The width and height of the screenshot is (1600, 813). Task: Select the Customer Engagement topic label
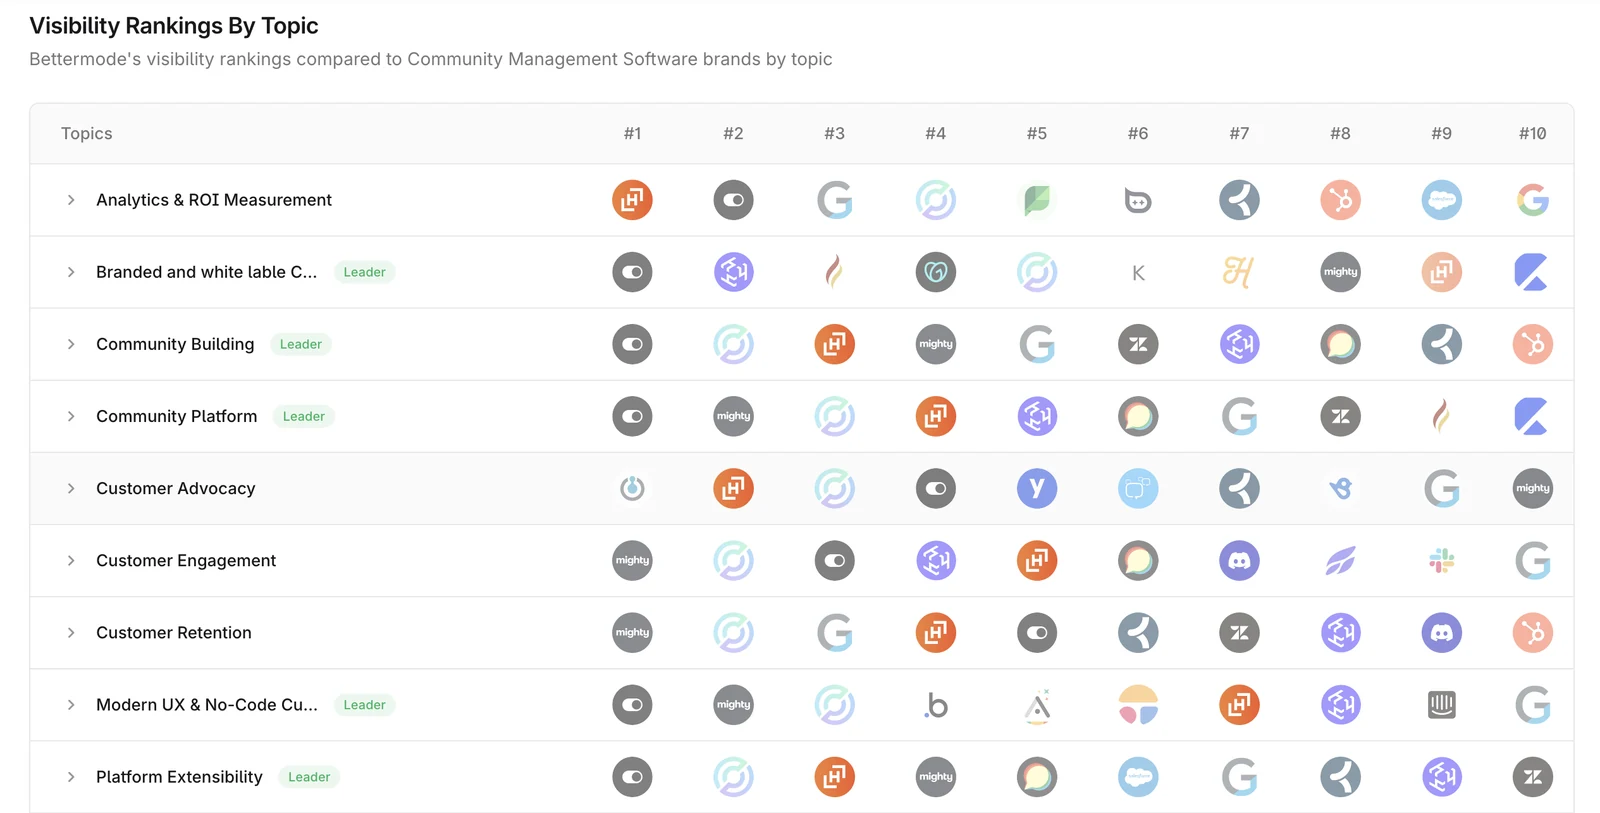coord(186,560)
